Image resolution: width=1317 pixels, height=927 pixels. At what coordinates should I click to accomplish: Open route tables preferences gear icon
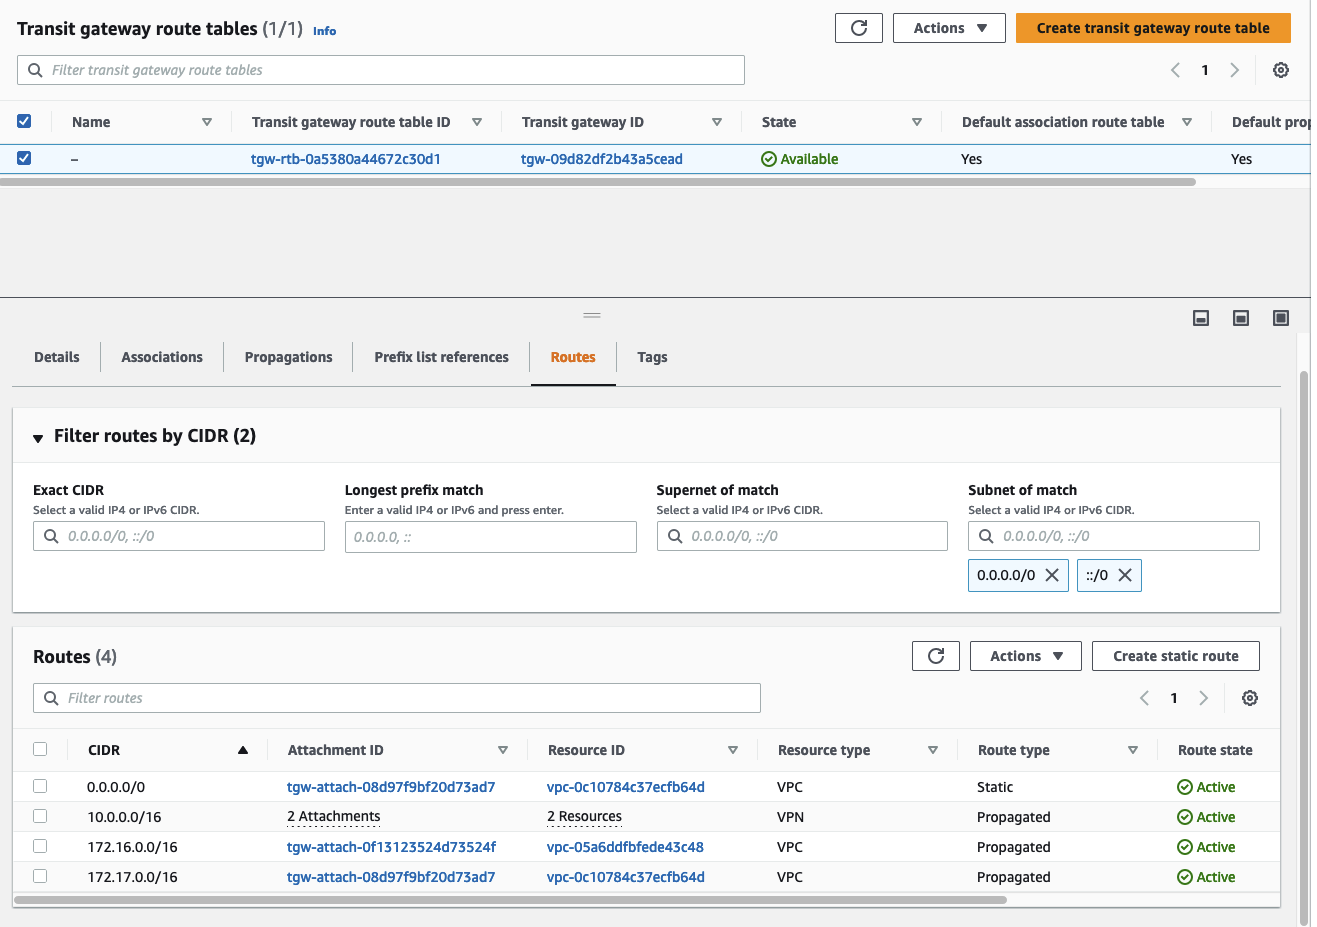pyautogui.click(x=1280, y=70)
